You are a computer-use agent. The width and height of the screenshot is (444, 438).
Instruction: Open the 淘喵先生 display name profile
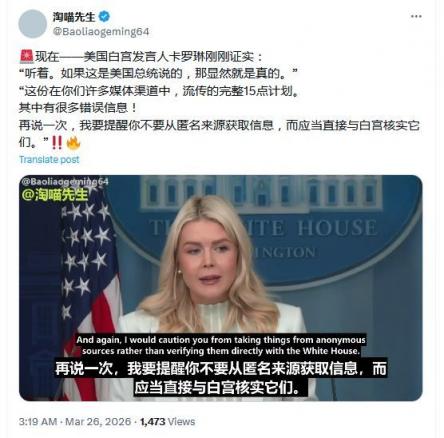[74, 16]
